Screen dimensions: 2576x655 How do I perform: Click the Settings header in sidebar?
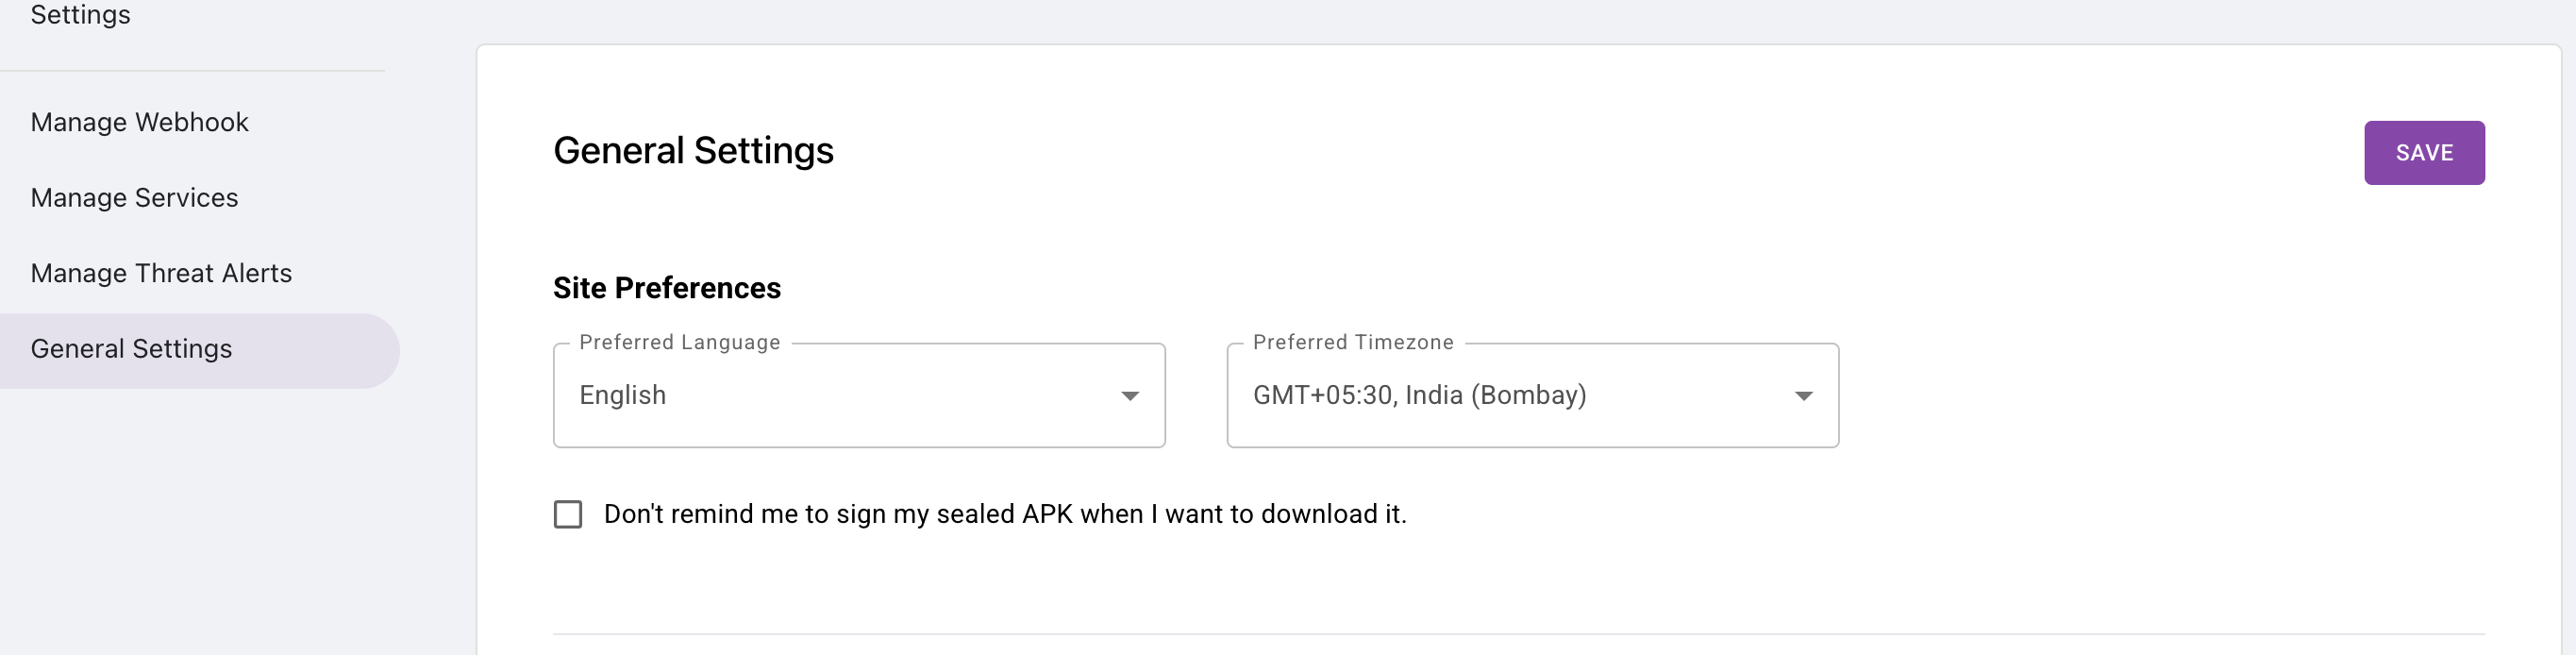pyautogui.click(x=80, y=15)
